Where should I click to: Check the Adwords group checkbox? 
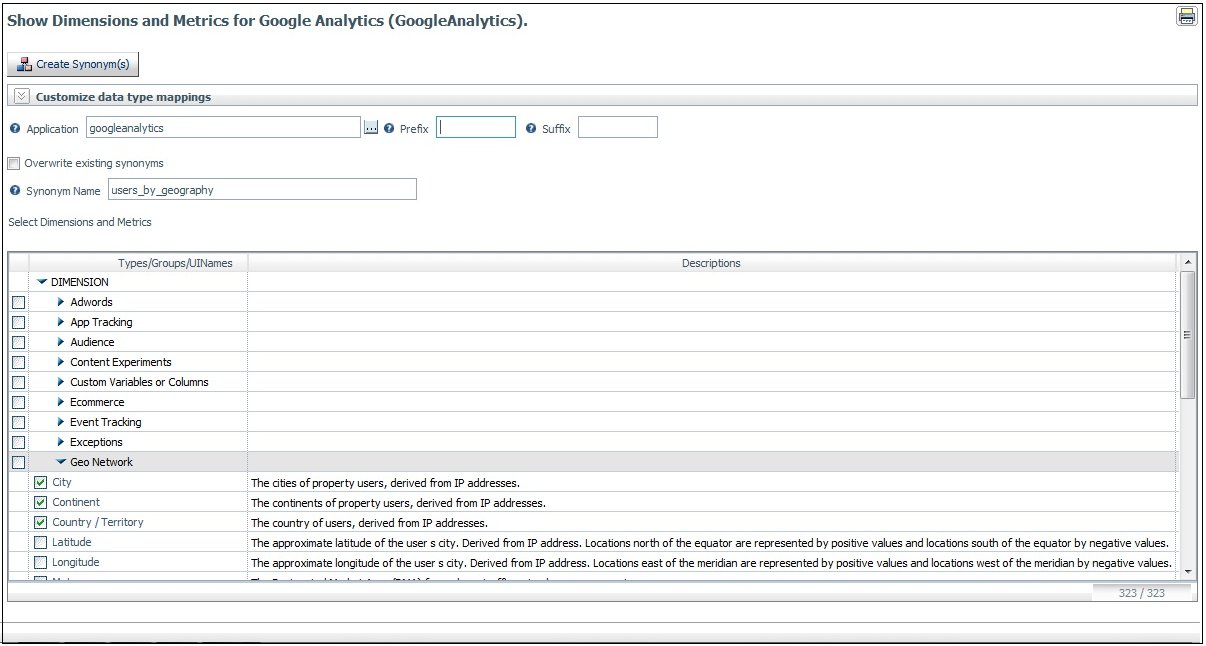[18, 302]
